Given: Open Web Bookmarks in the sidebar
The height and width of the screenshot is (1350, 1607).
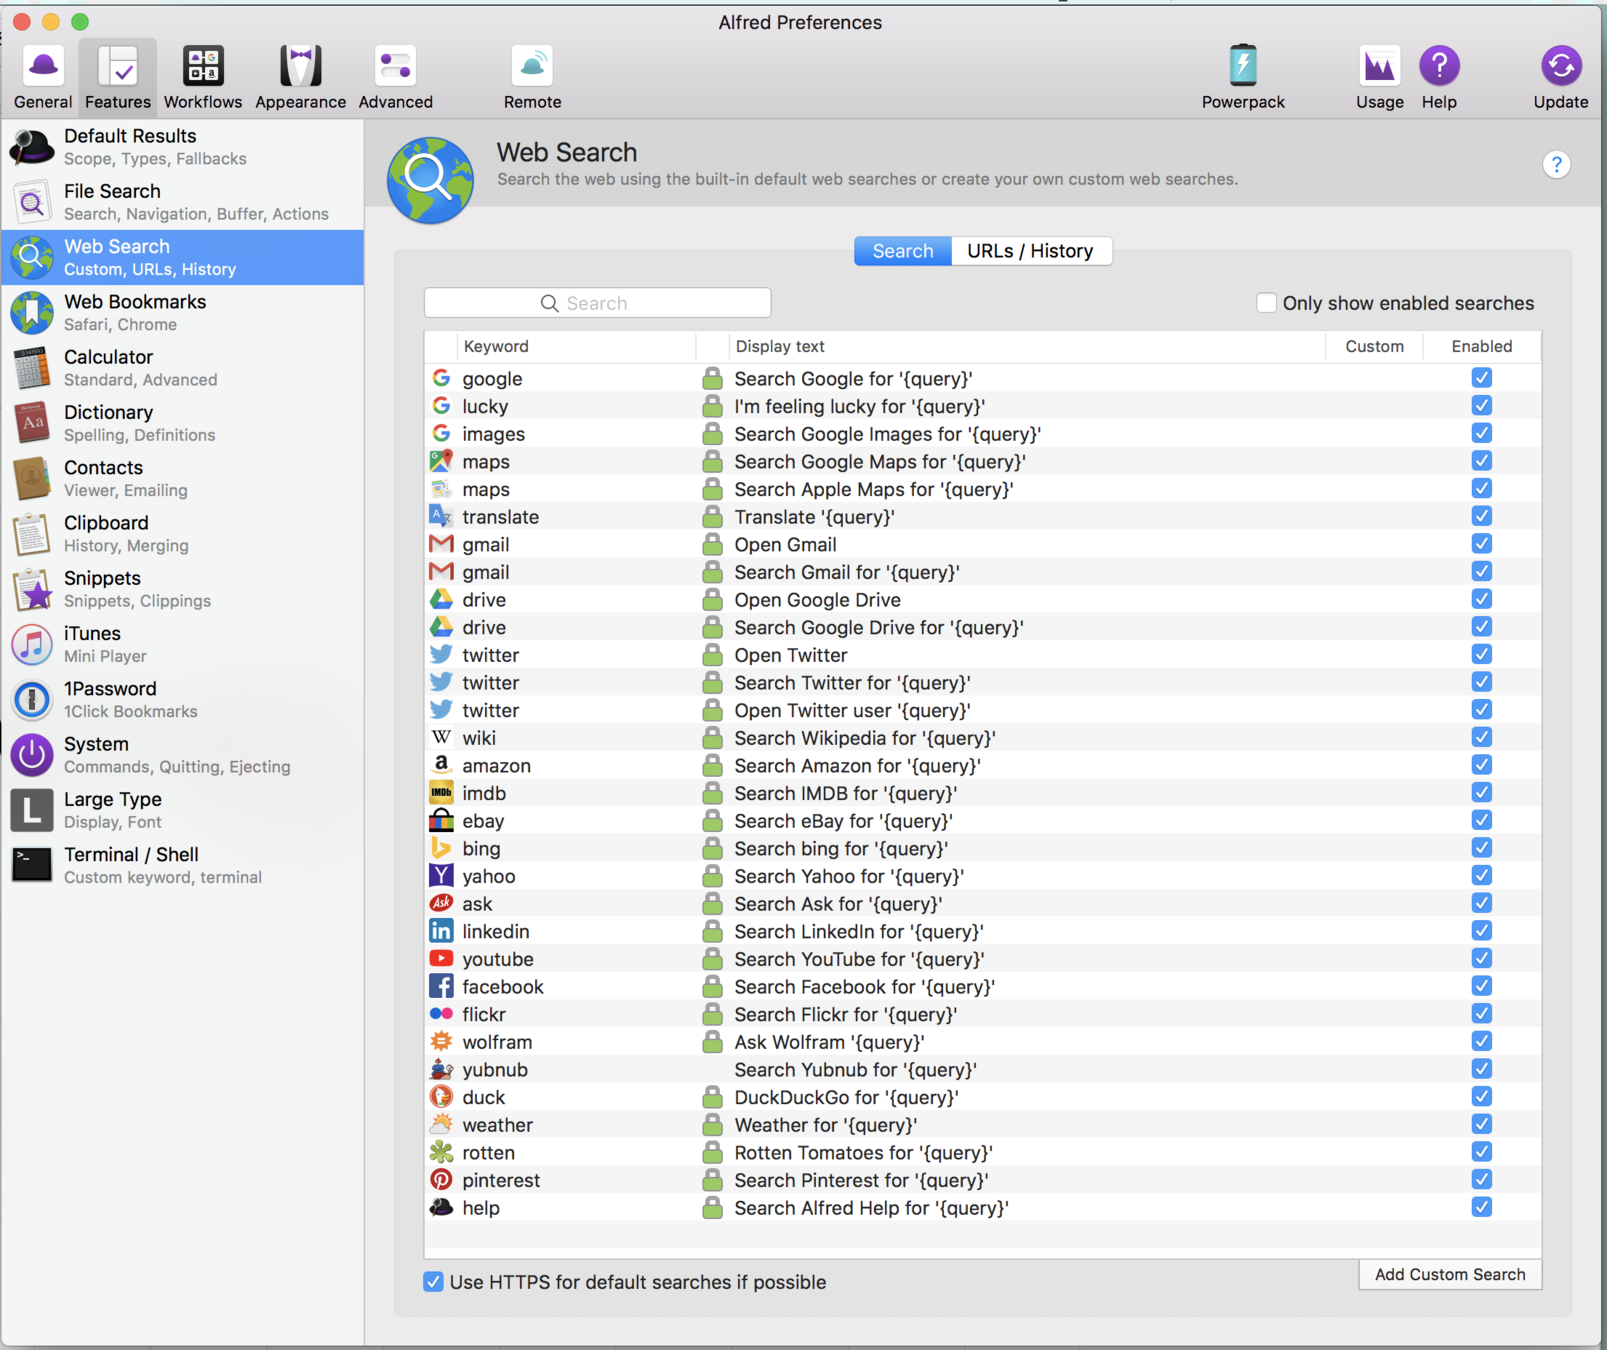Looking at the screenshot, I should click(x=182, y=313).
